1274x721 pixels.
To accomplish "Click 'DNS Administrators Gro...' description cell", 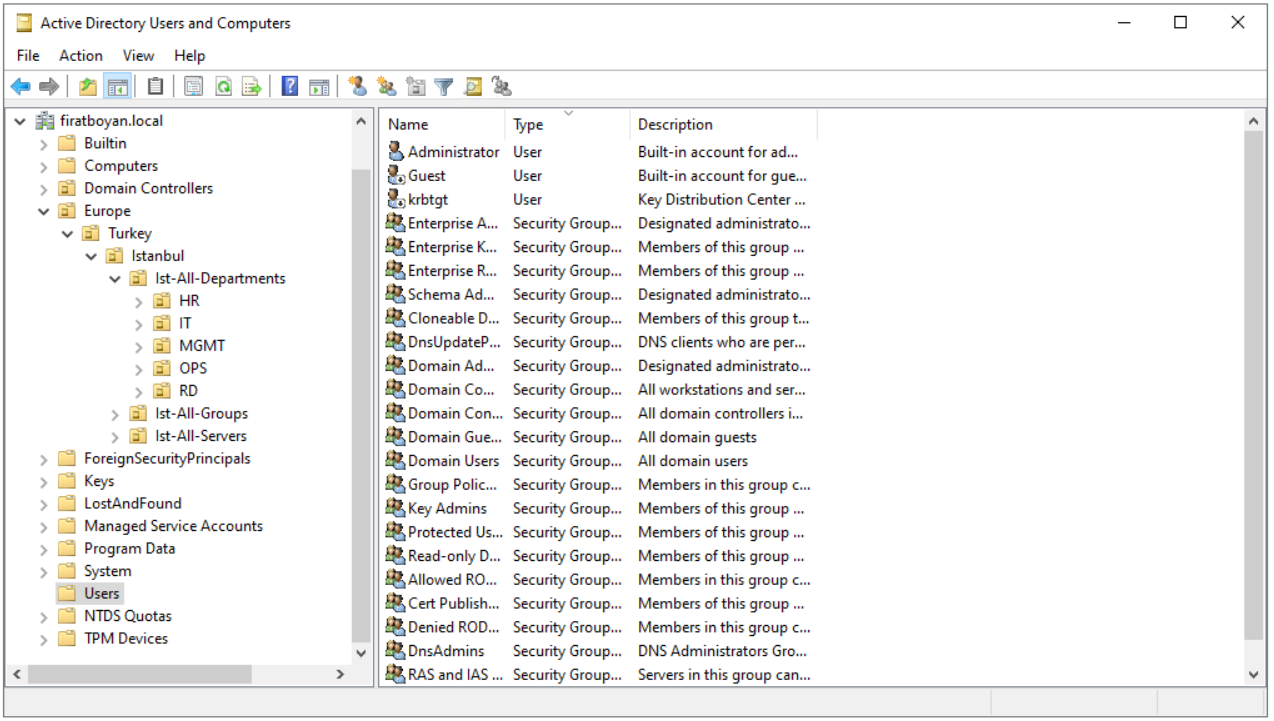I will 724,651.
